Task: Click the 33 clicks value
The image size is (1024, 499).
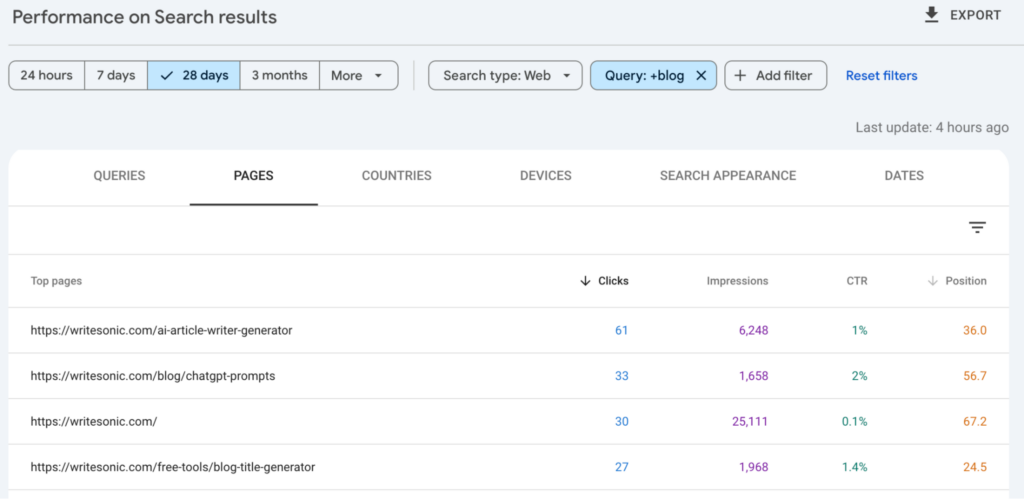Action: [621, 376]
